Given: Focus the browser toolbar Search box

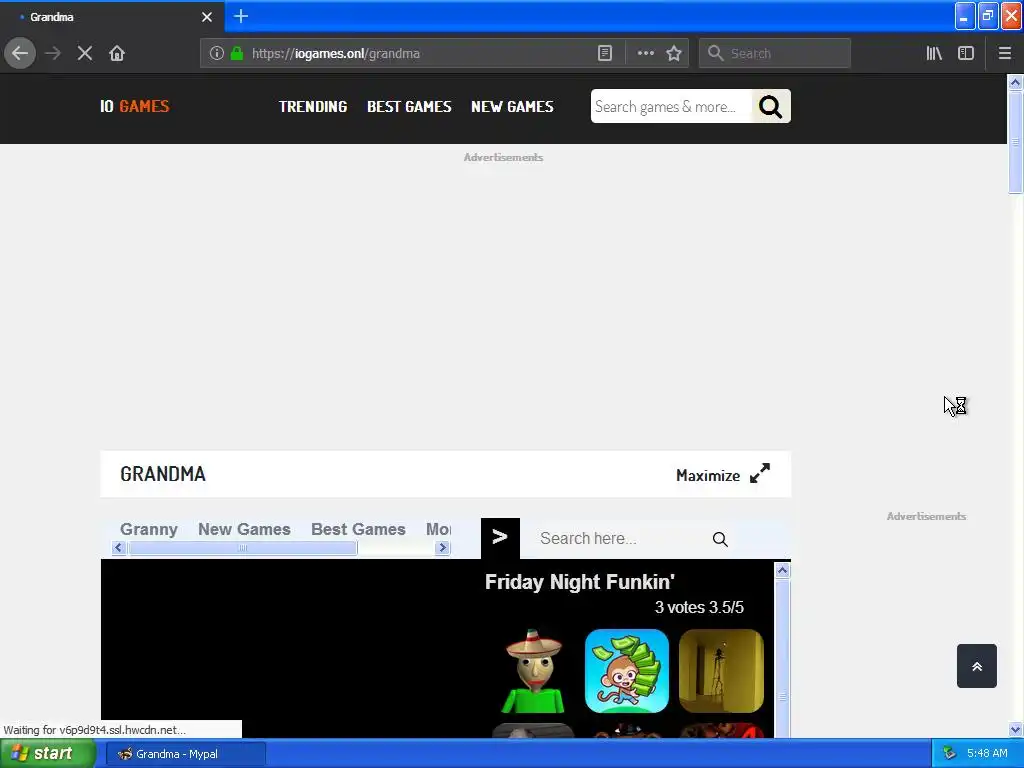Looking at the screenshot, I should [x=775, y=54].
